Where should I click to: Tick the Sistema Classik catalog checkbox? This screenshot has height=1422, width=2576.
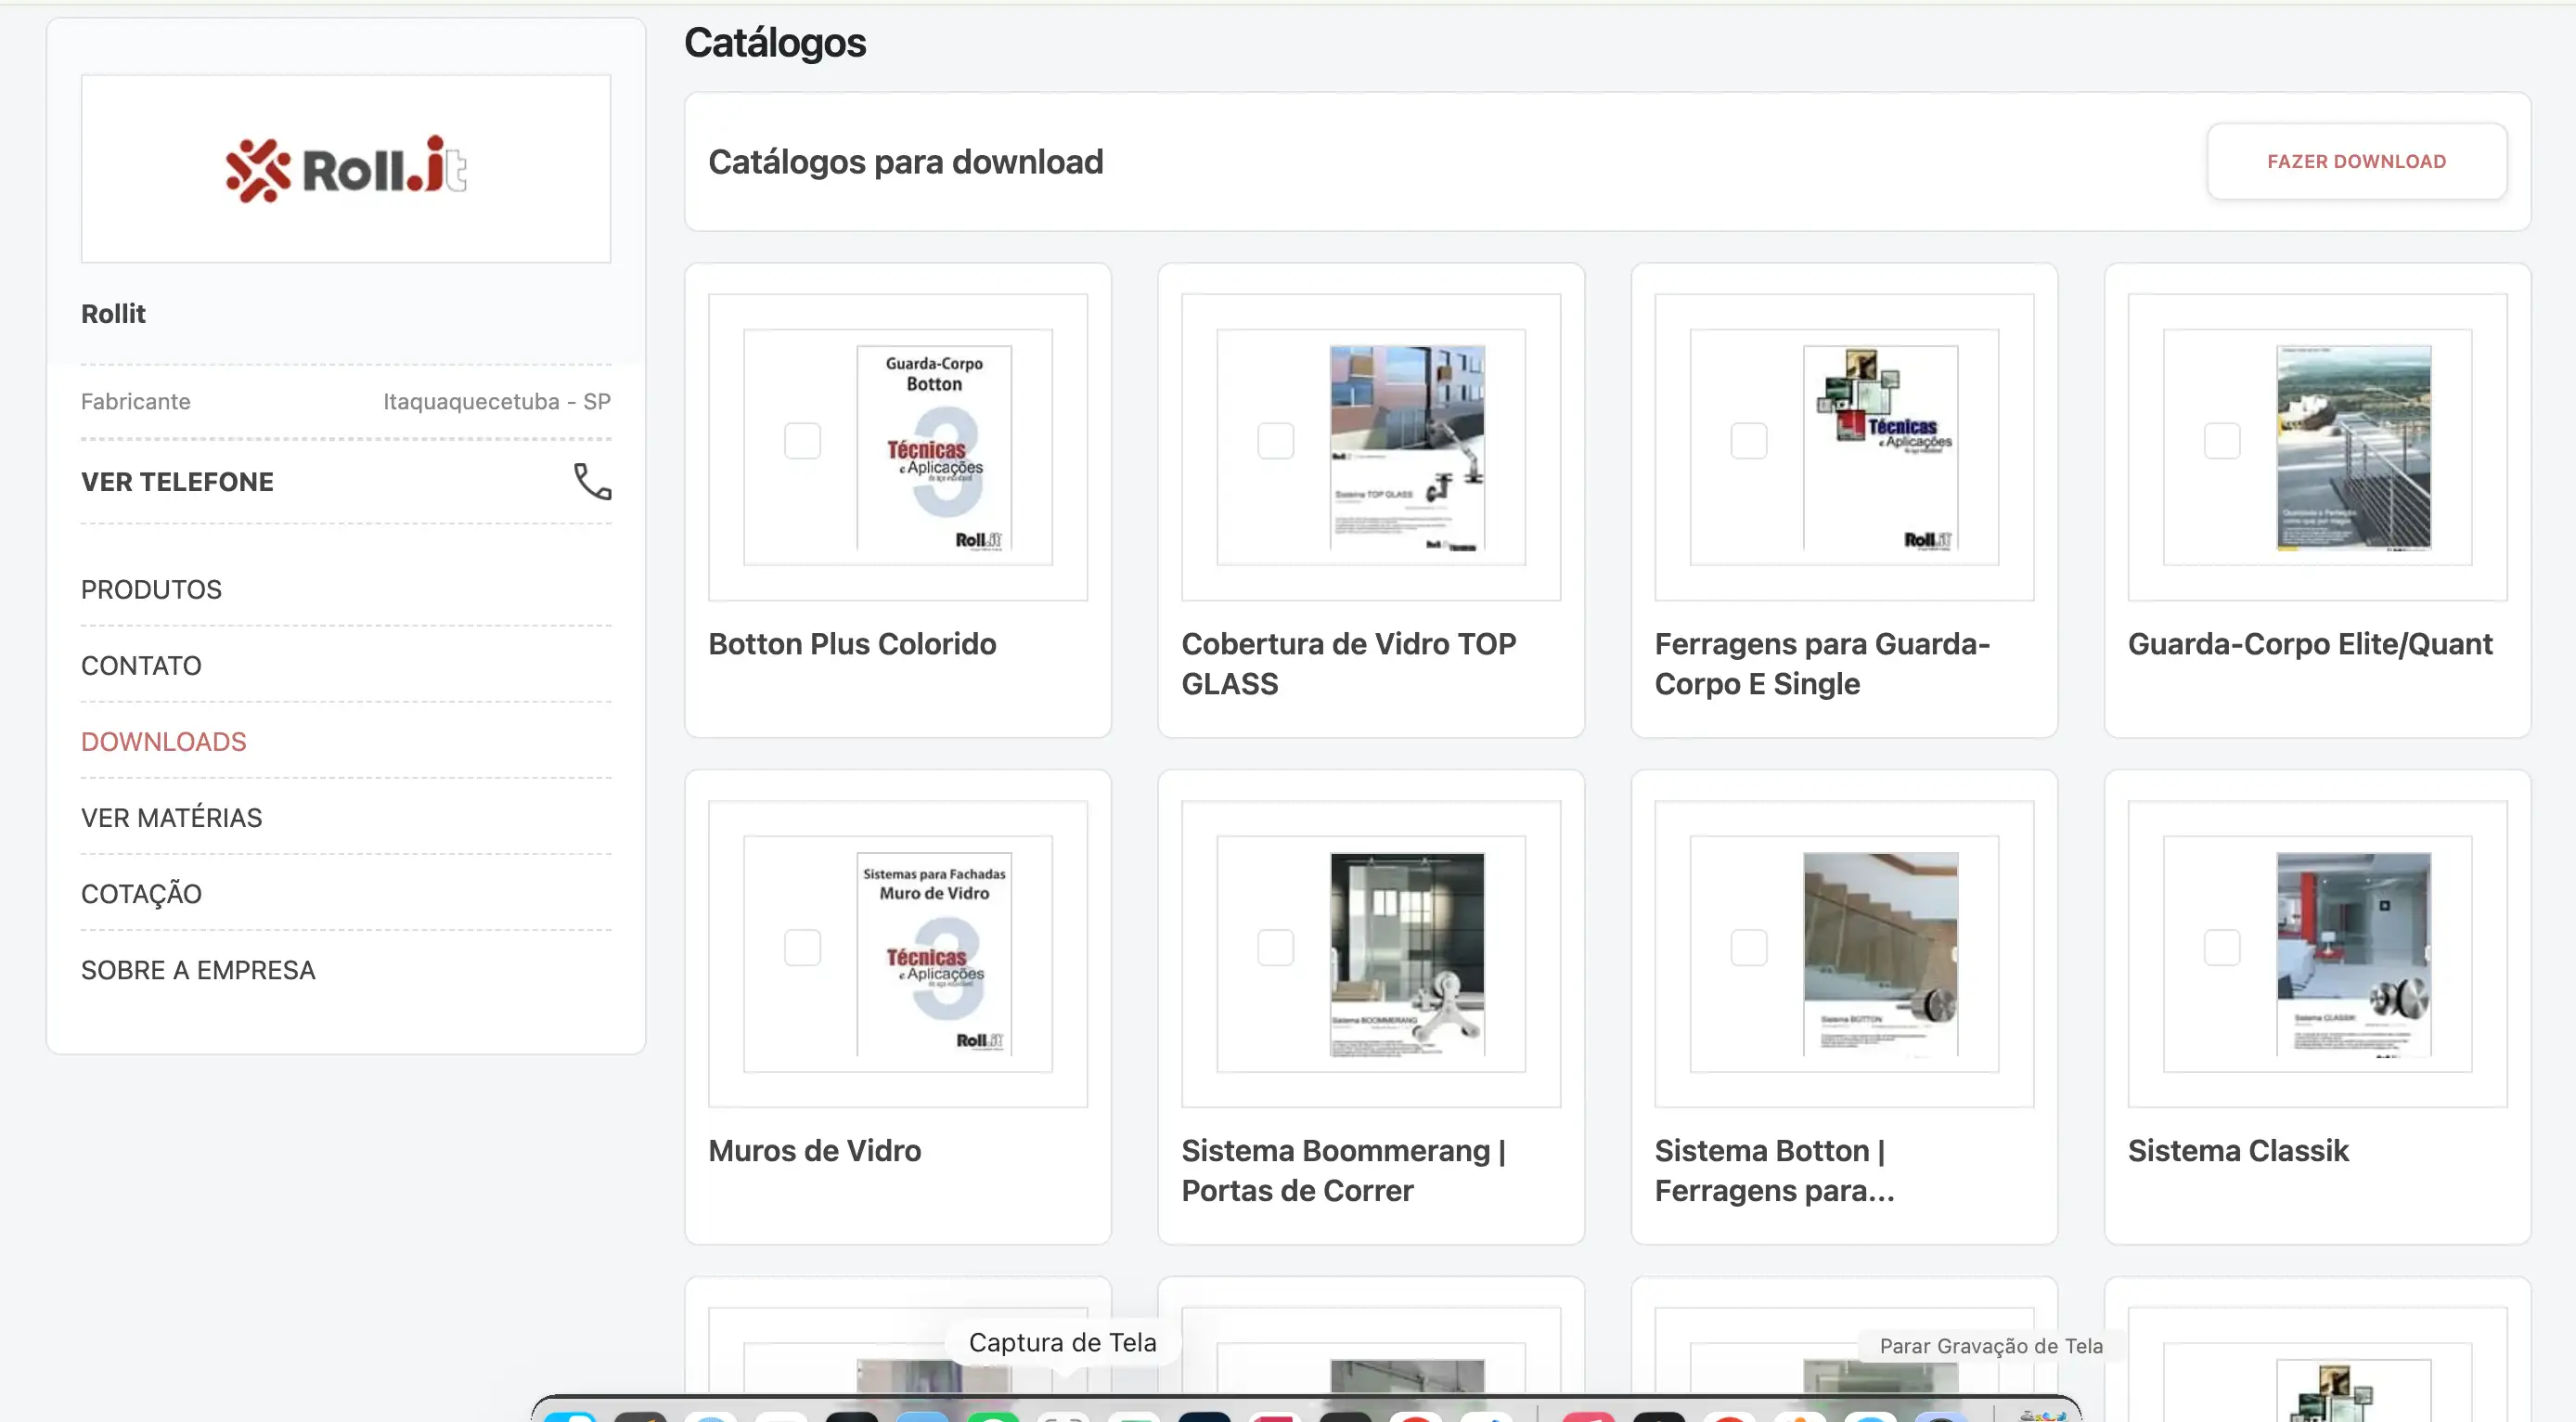pyautogui.click(x=2221, y=947)
